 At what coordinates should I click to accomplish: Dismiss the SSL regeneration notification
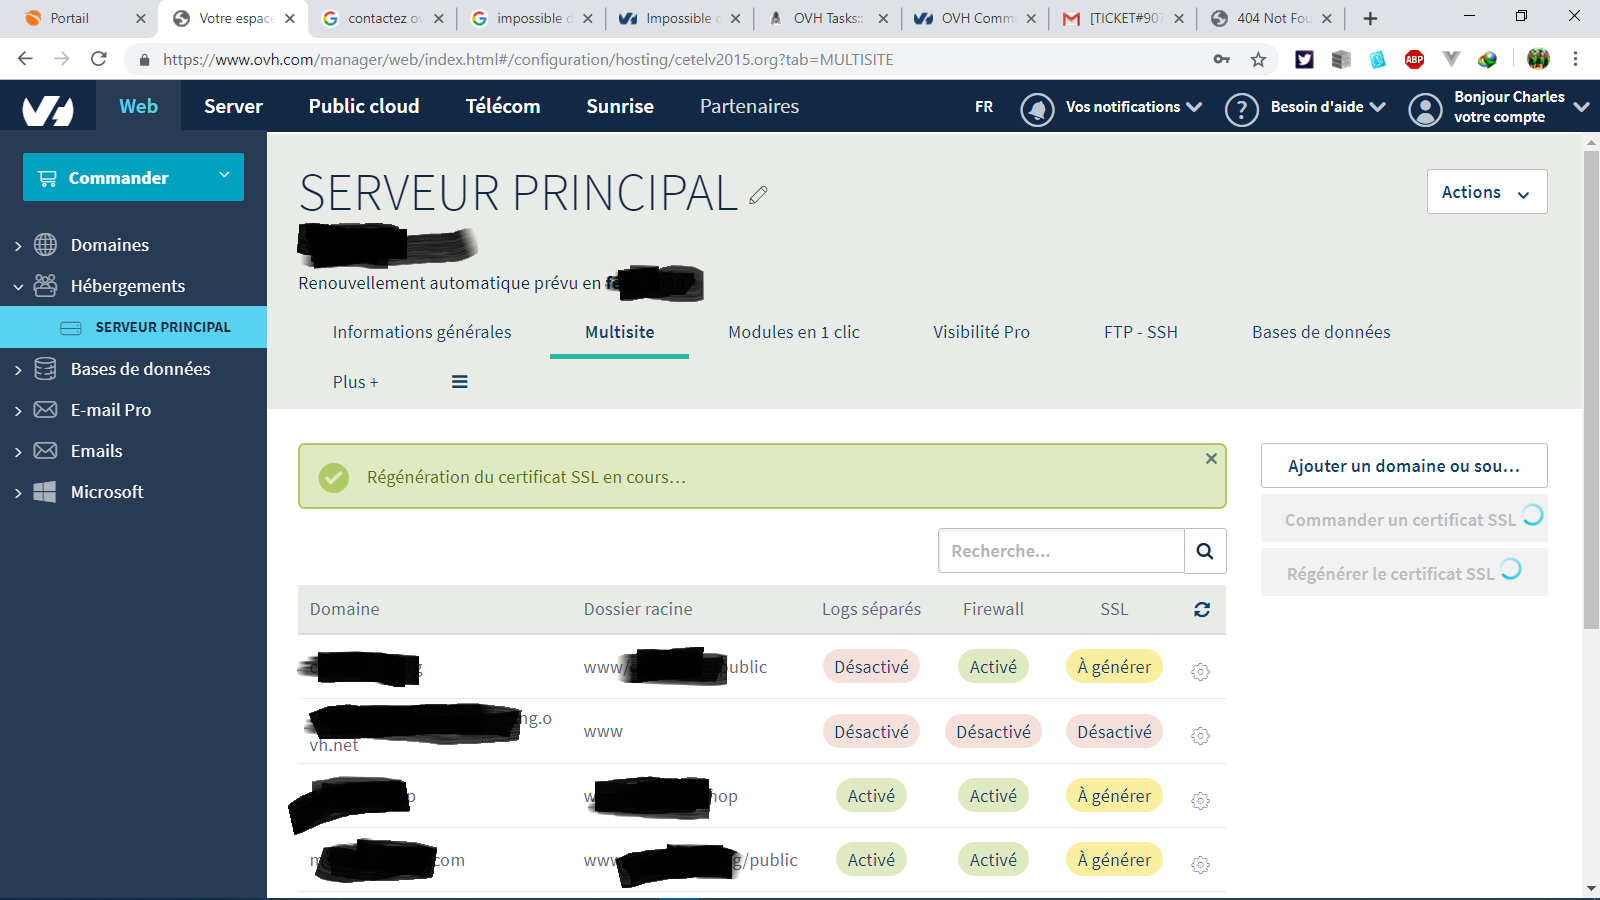pyautogui.click(x=1211, y=458)
